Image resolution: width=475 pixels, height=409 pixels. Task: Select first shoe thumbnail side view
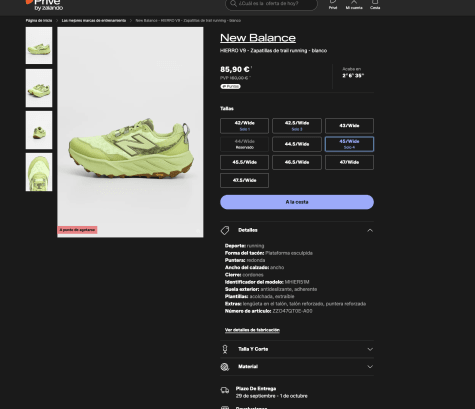[39, 46]
